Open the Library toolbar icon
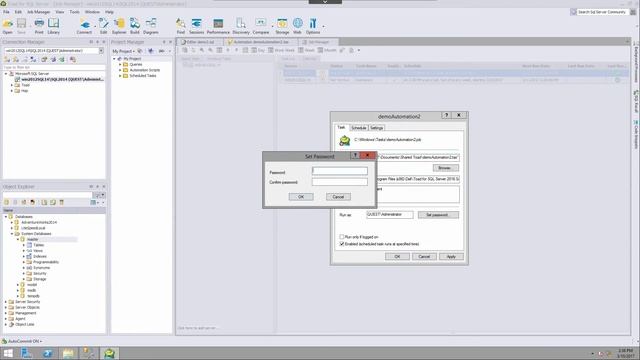Image resolution: width=640 pixels, height=360 pixels. 53,26
